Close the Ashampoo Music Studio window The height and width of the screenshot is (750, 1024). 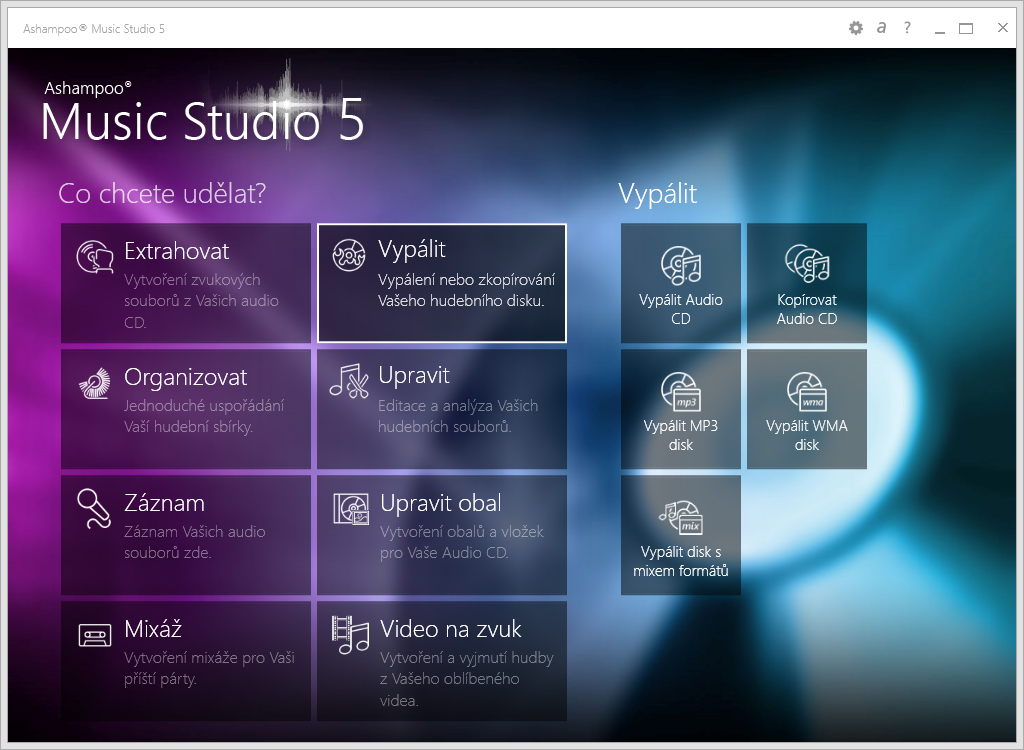coord(1003,27)
